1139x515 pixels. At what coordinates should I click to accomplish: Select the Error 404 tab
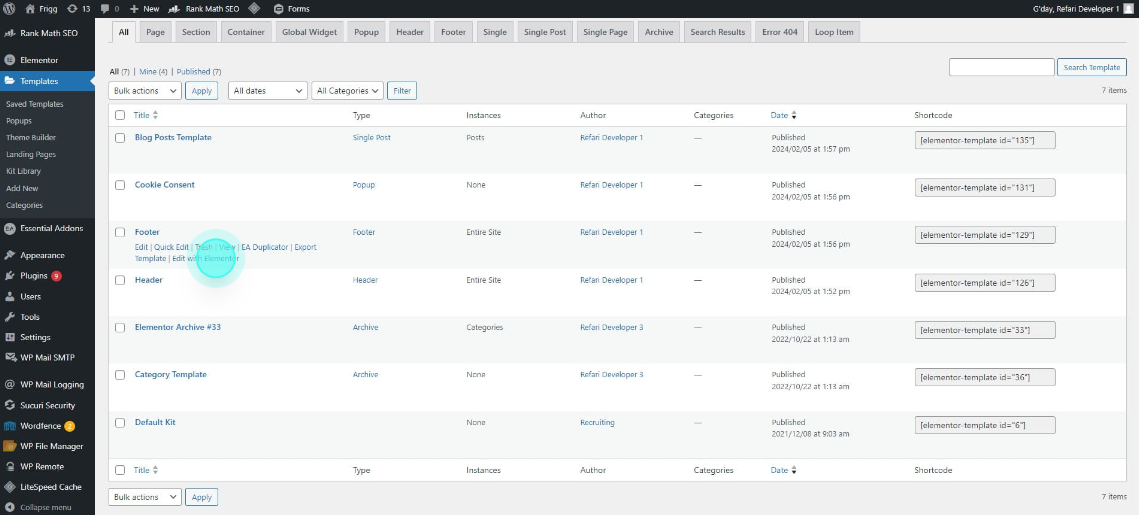[x=779, y=32]
